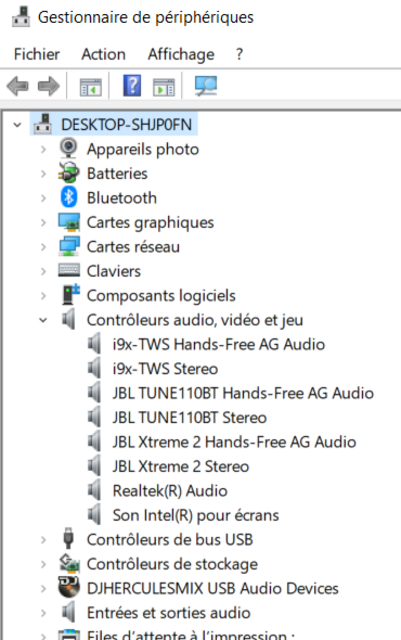Expand the Entrées et sorties audio category

coord(43,613)
